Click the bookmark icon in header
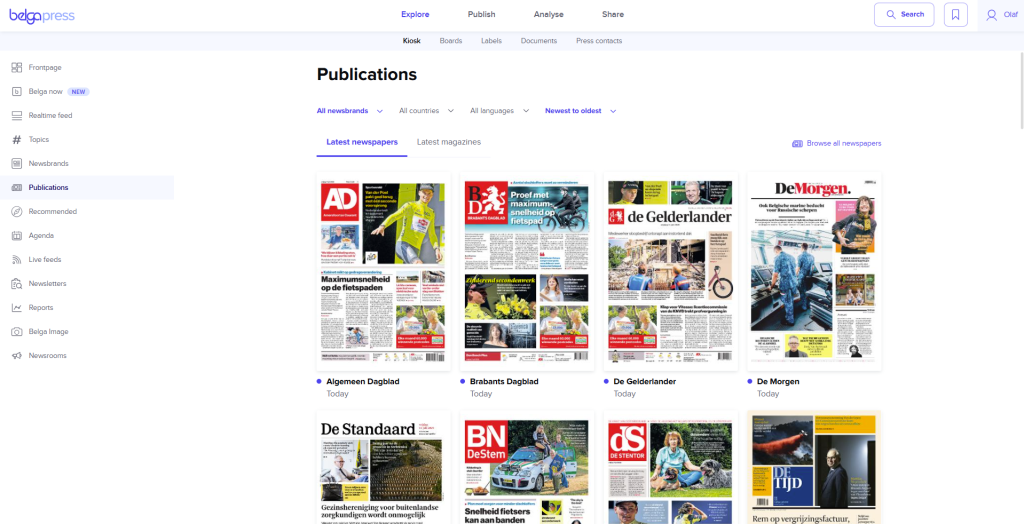This screenshot has width=1024, height=524. 955,14
